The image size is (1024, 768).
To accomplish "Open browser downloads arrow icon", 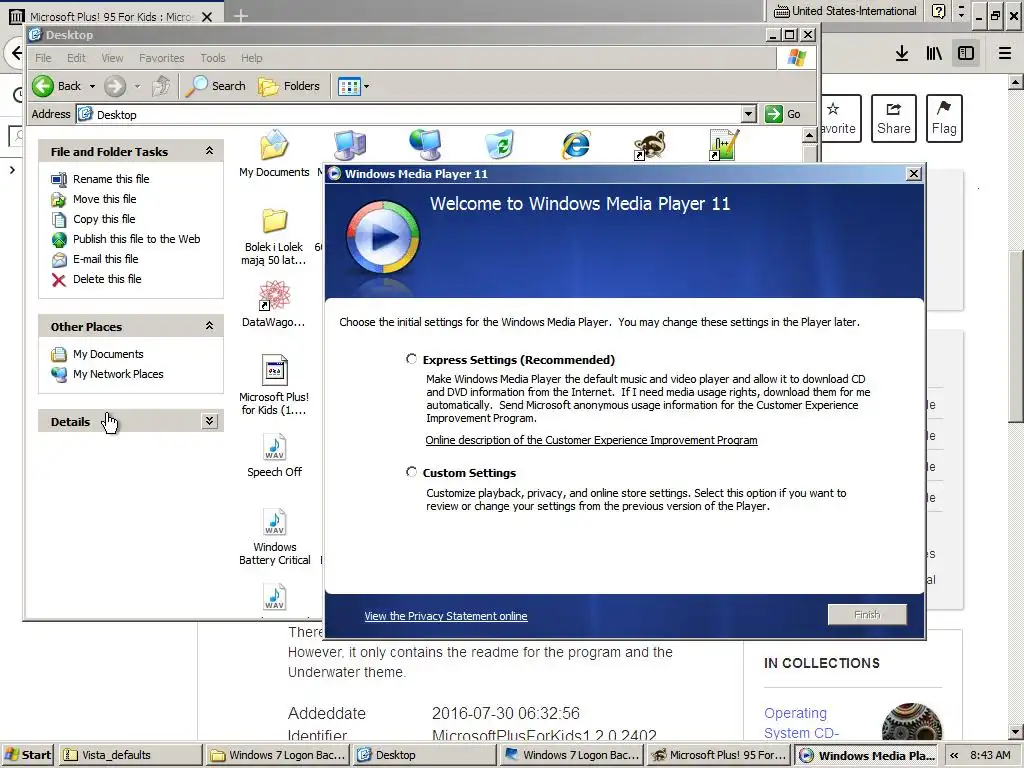I will 902,53.
